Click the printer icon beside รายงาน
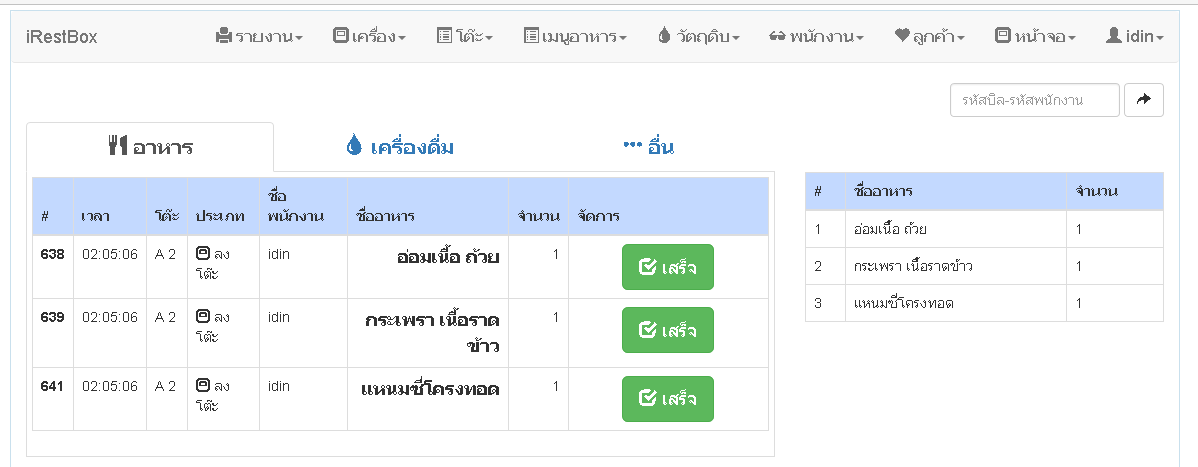The width and height of the screenshot is (1198, 467). (223, 36)
